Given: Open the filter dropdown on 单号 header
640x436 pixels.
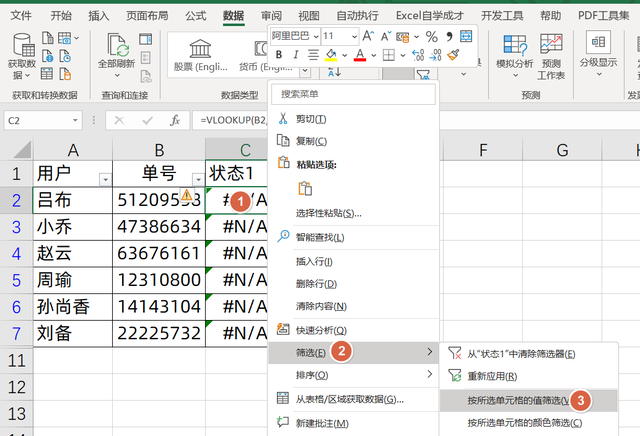Looking at the screenshot, I should point(196,178).
